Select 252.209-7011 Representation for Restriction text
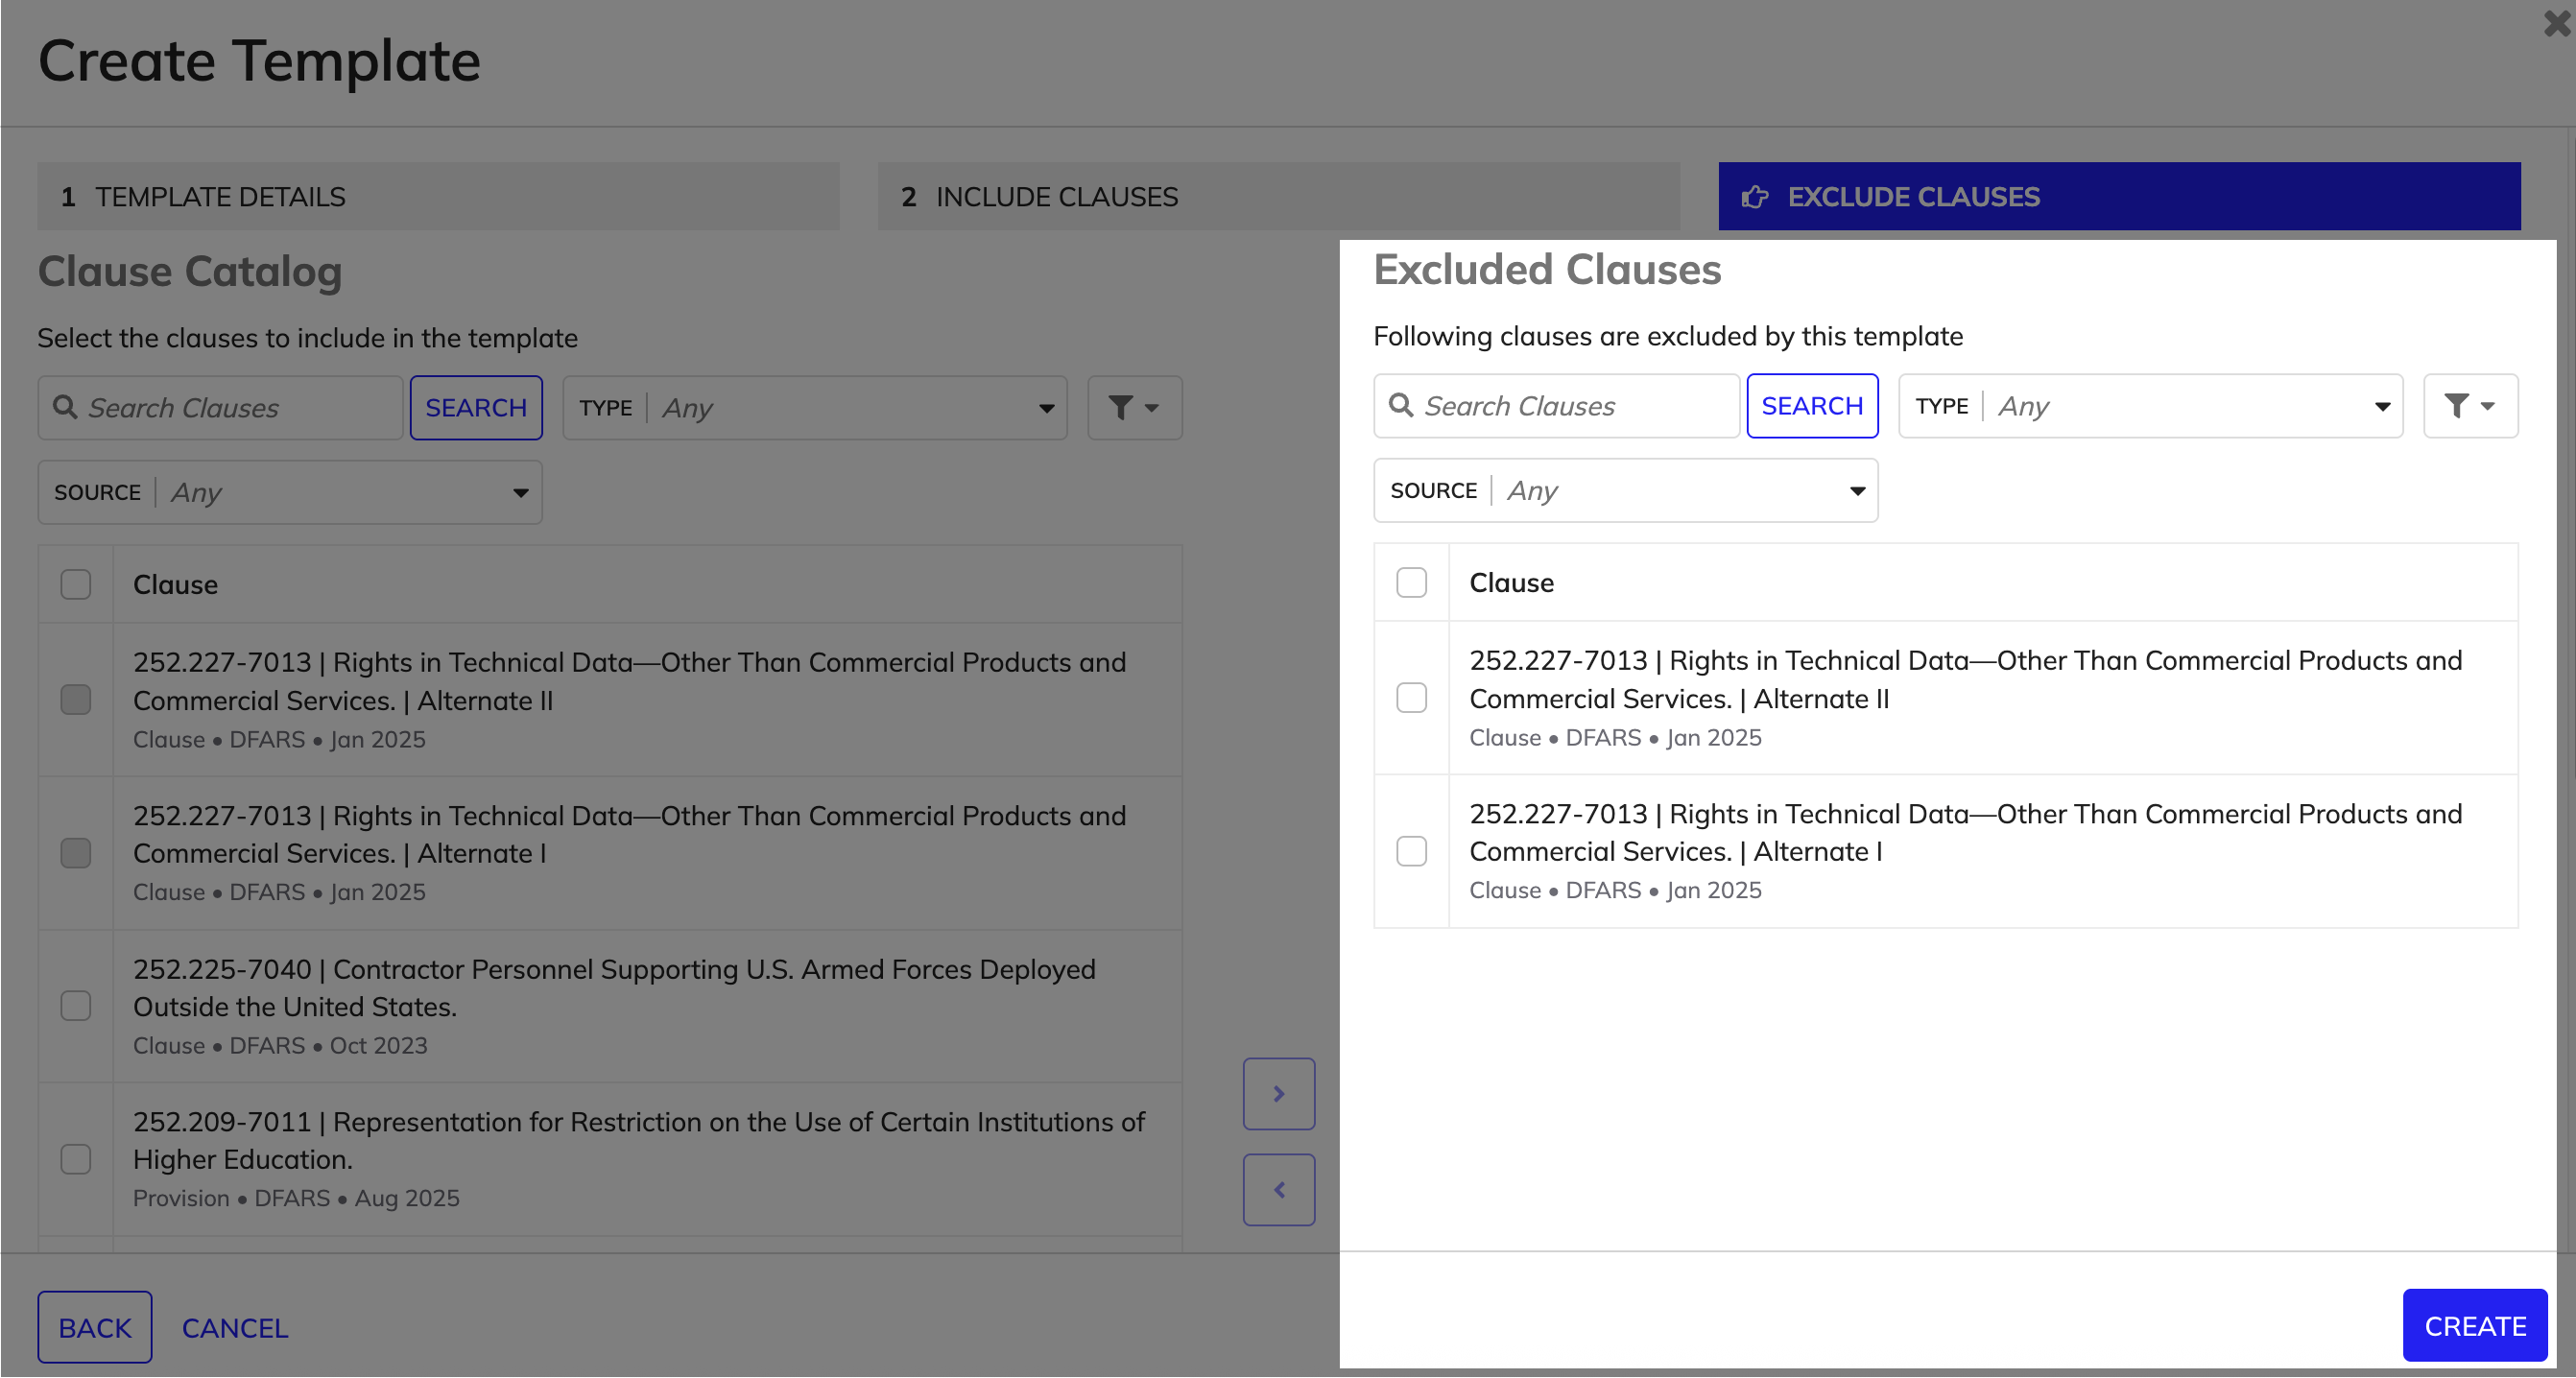 (x=639, y=1141)
